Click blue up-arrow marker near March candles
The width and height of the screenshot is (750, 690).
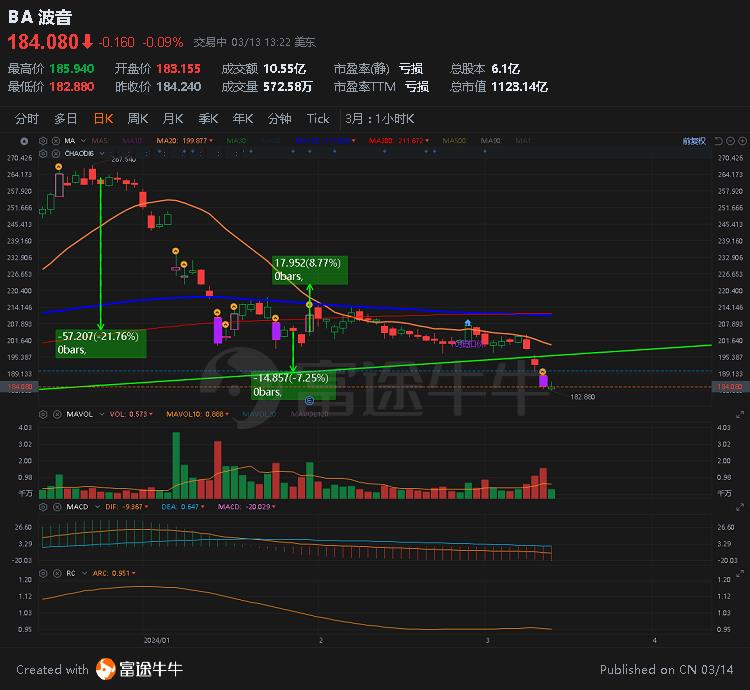coord(468,323)
